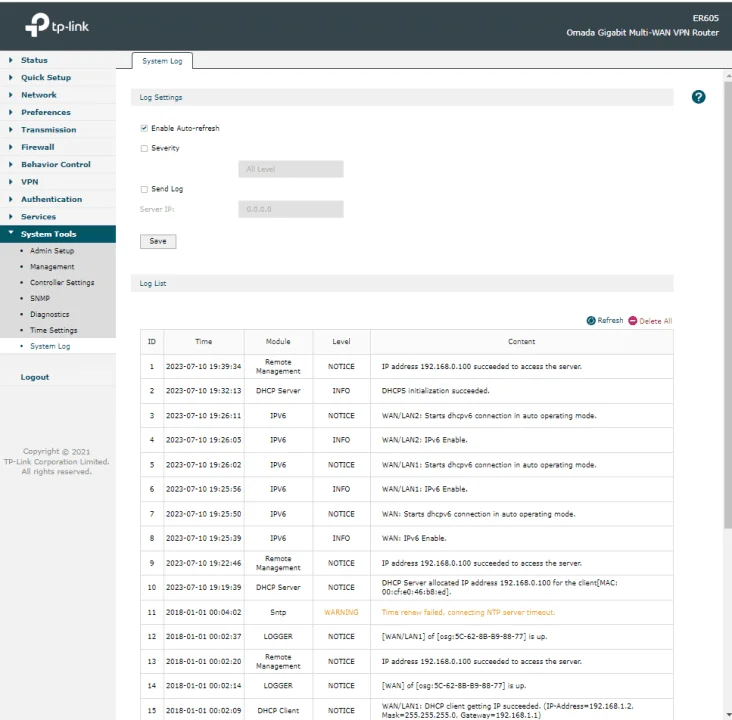Open Management submenu item
The height and width of the screenshot is (720, 732).
52,267
